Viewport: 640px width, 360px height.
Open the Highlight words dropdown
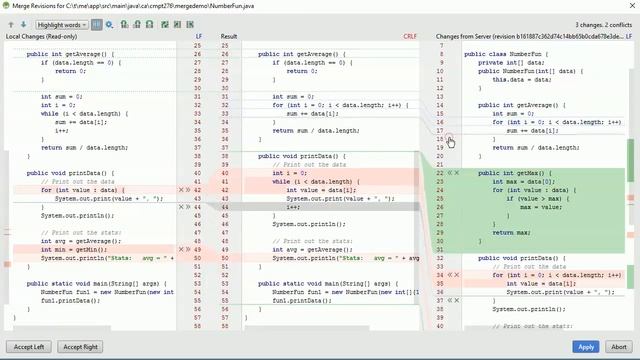(x=62, y=25)
